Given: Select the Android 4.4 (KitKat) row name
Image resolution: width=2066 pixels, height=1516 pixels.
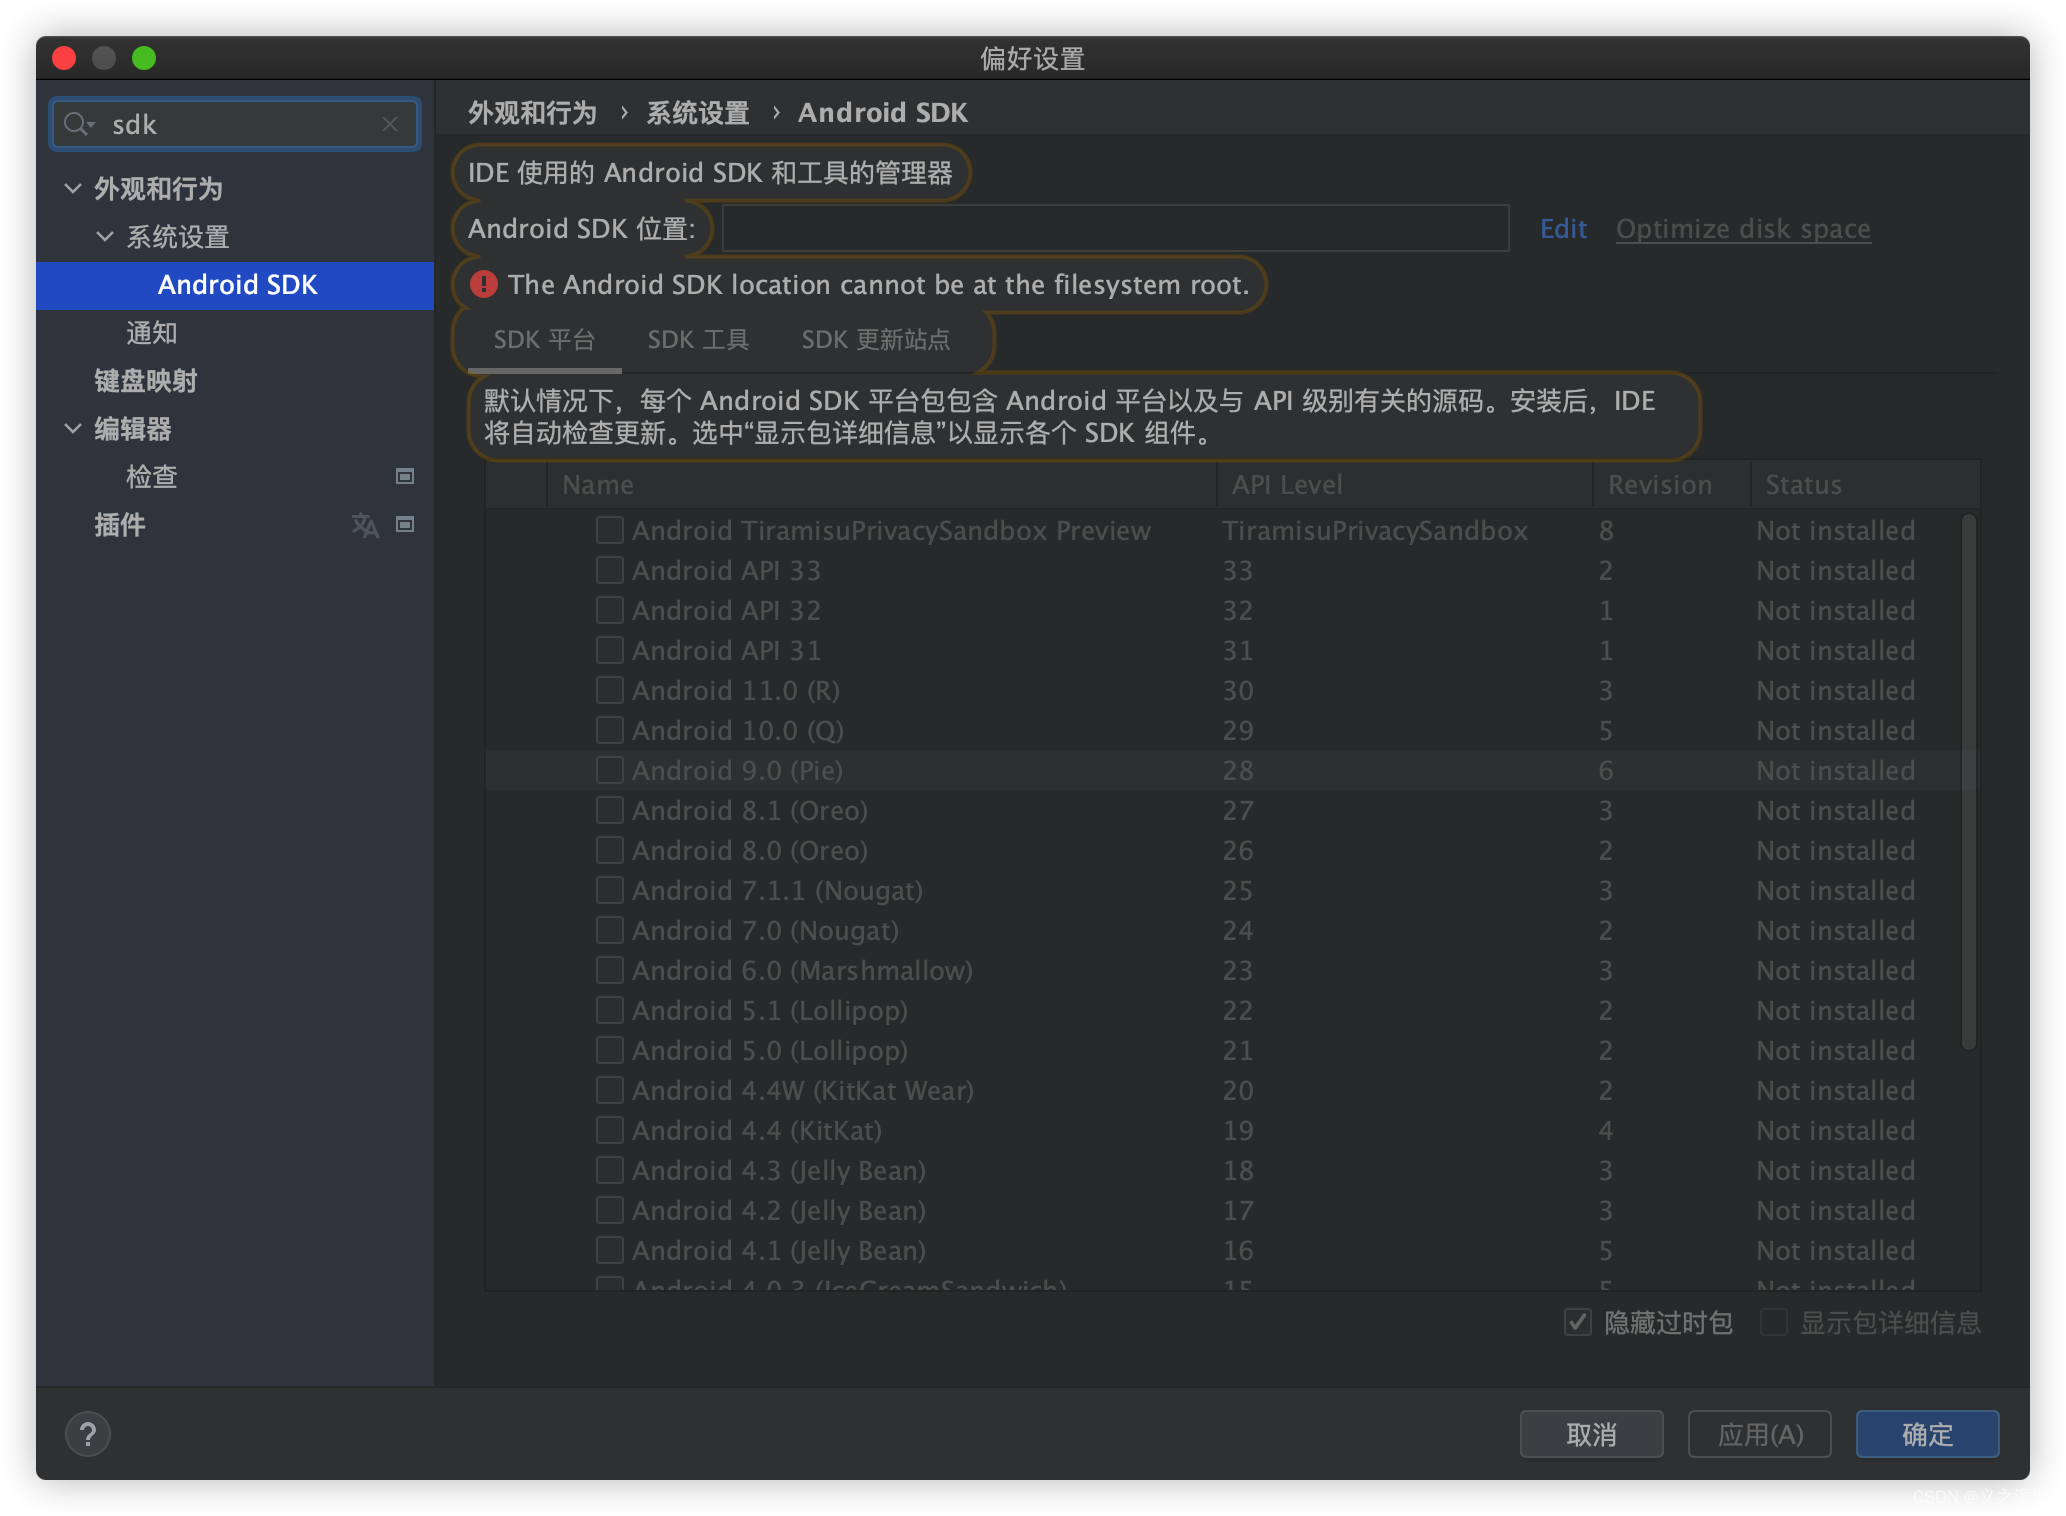Looking at the screenshot, I should tap(757, 1130).
